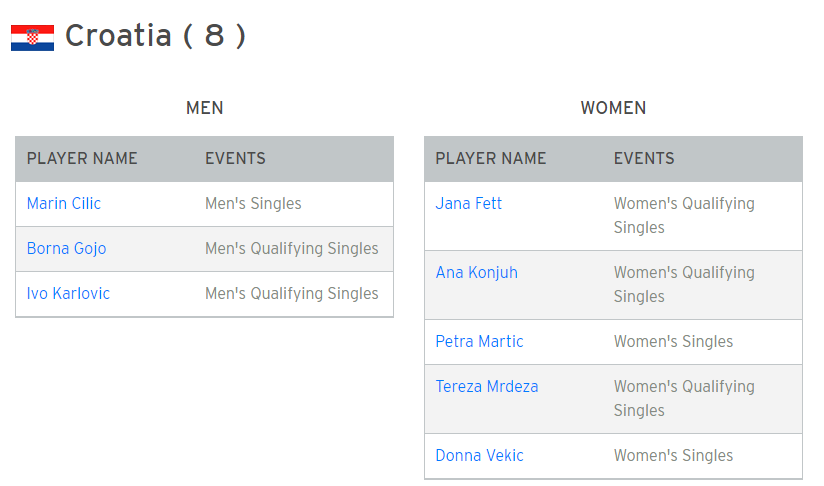Open Borna Gojo player link
Screen dimensions: 824x486
(x=66, y=248)
